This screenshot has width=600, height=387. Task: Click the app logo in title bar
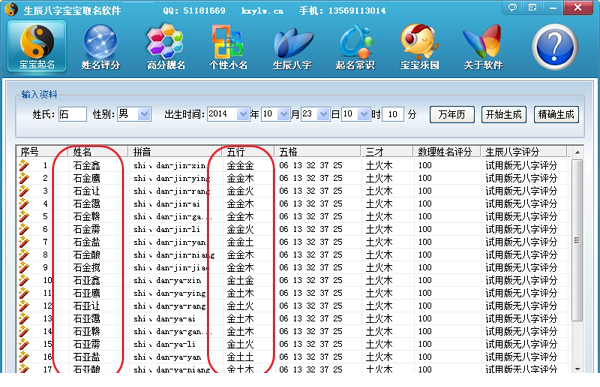point(11,9)
